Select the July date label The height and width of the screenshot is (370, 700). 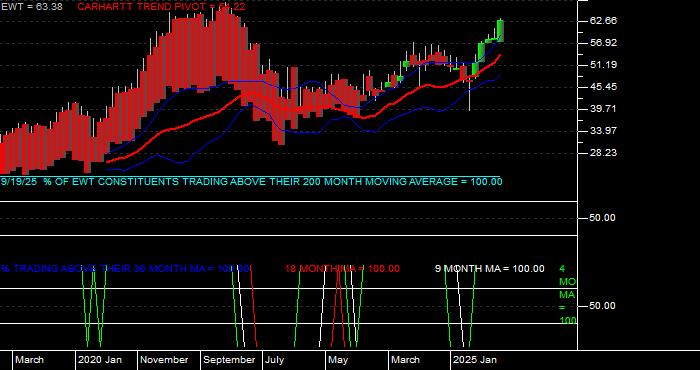[274, 360]
